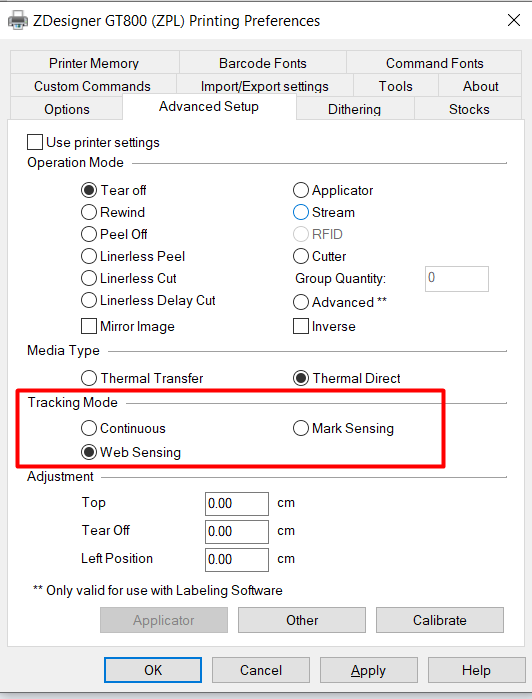Screen dimensions: 532x699
Task: Click the Other button
Action: tap(302, 620)
